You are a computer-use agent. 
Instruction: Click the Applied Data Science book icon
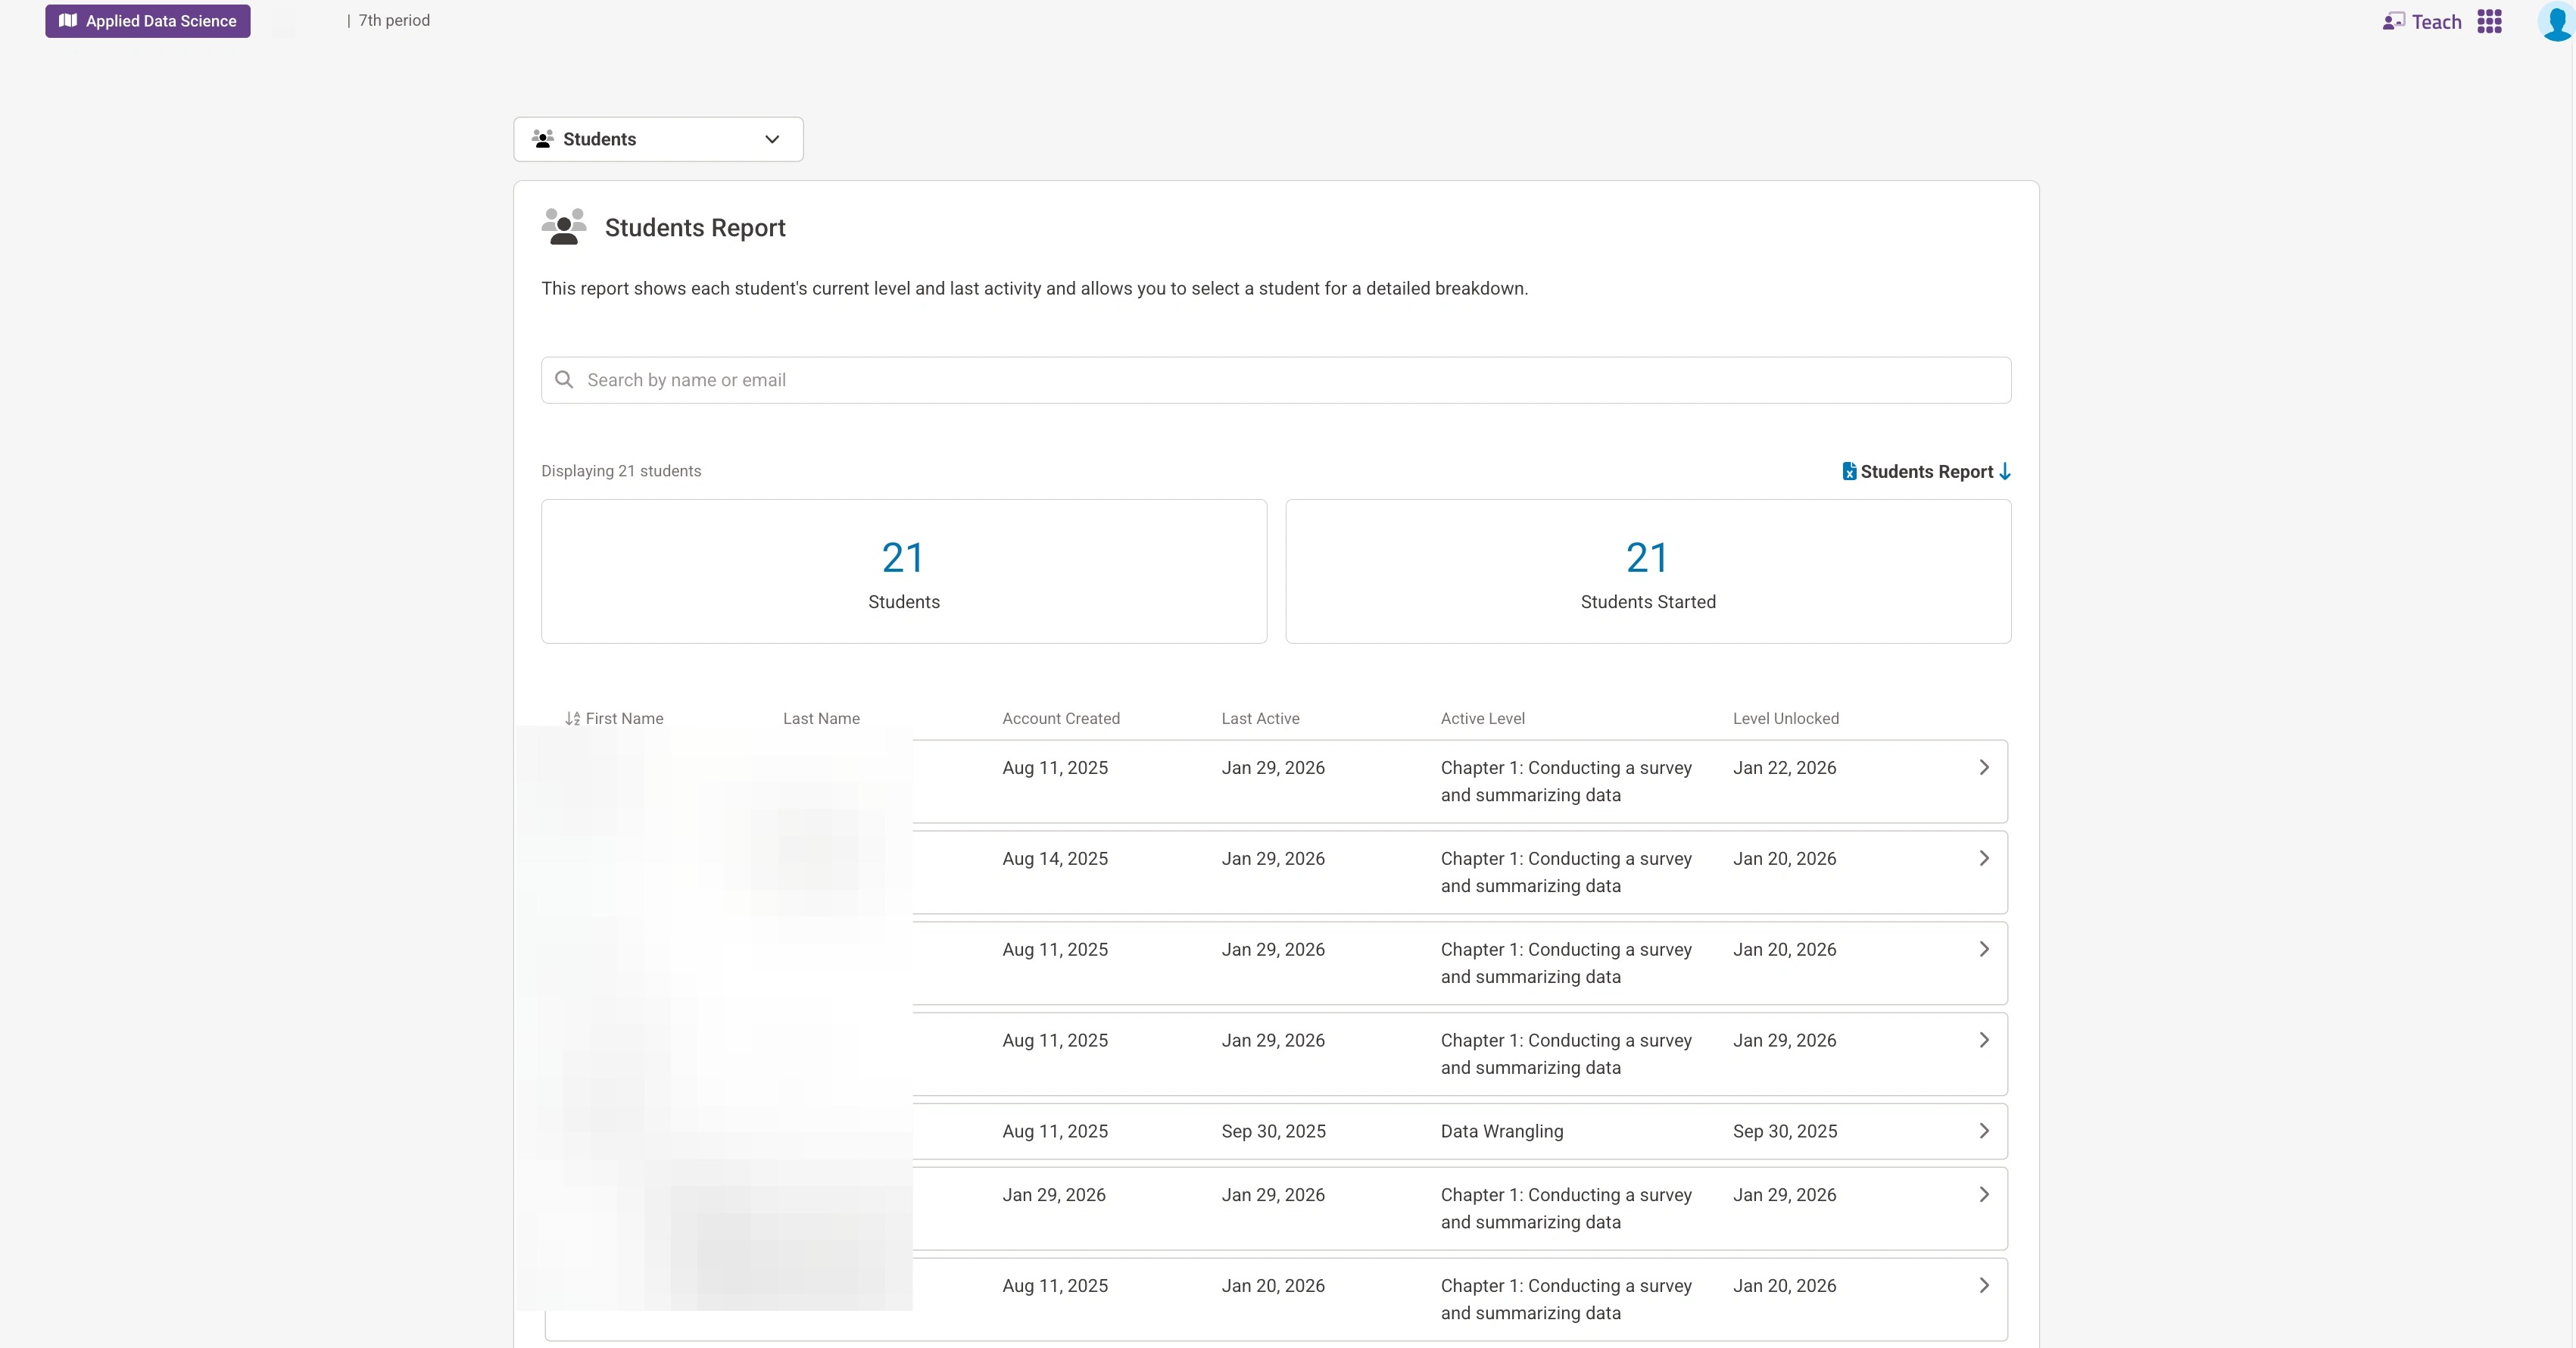pyautogui.click(x=68, y=21)
